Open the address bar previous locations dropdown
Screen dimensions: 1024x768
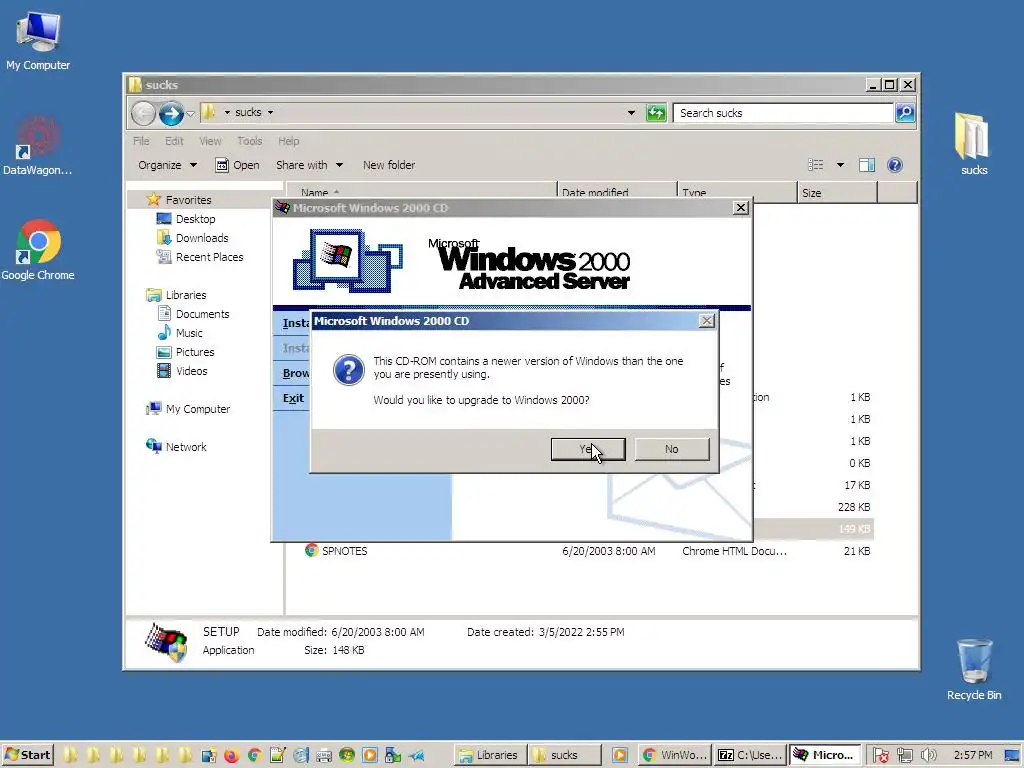tap(631, 113)
